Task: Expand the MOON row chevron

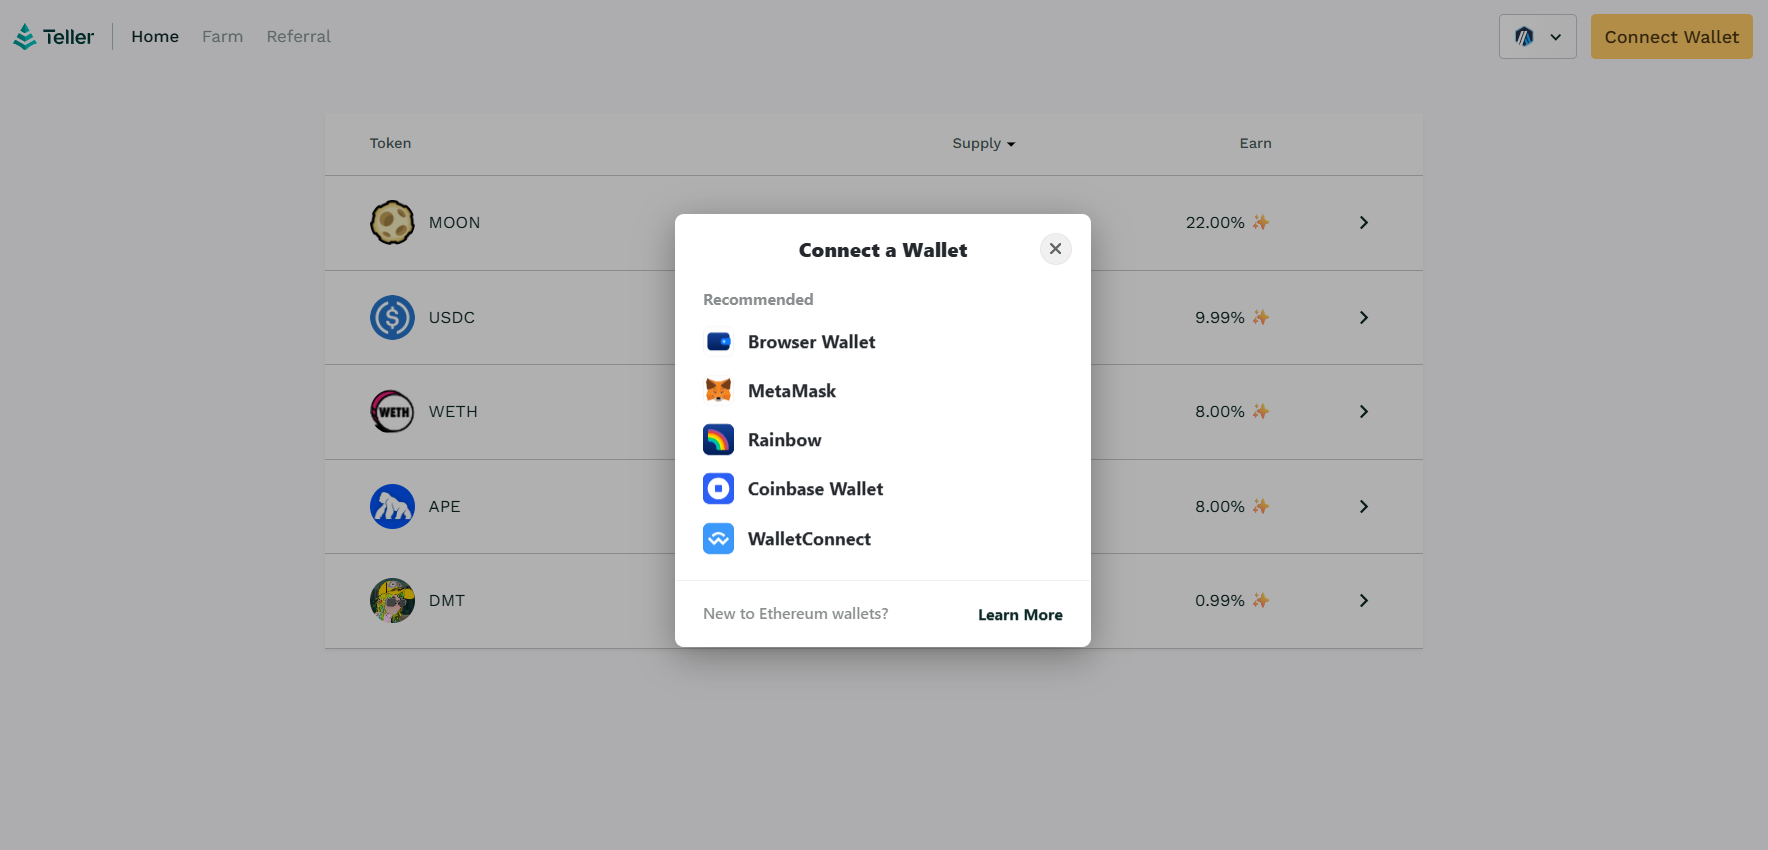Action: click(1363, 222)
